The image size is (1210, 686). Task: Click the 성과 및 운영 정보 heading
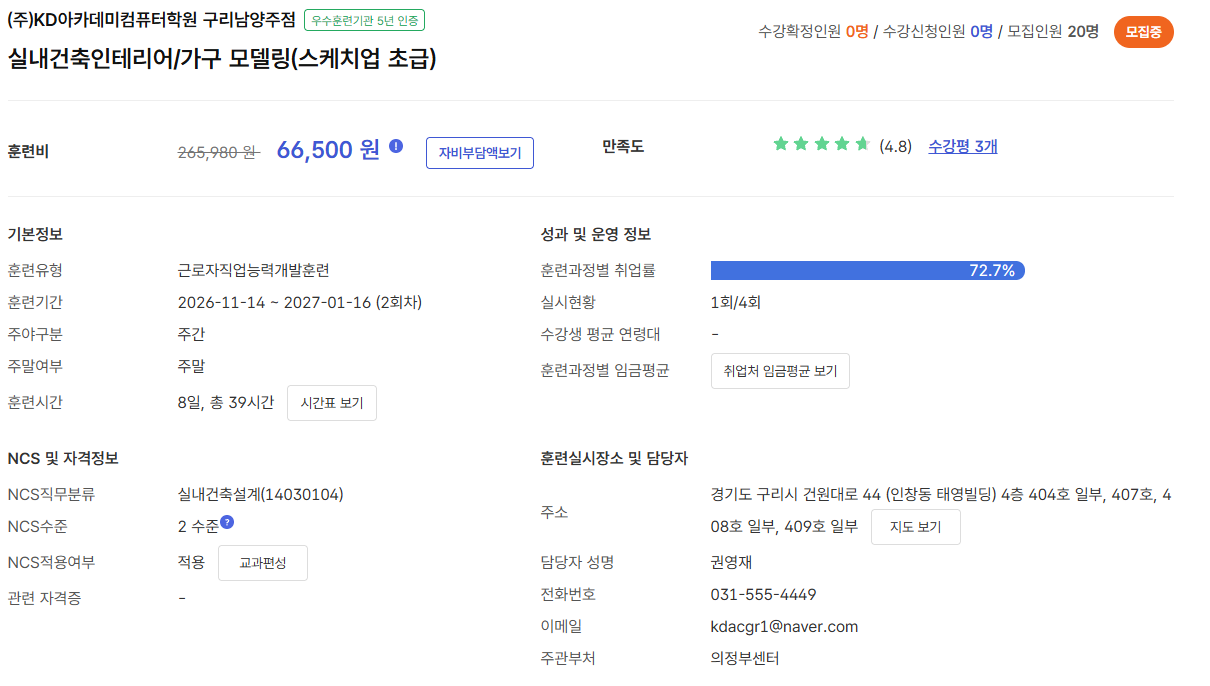[596, 234]
